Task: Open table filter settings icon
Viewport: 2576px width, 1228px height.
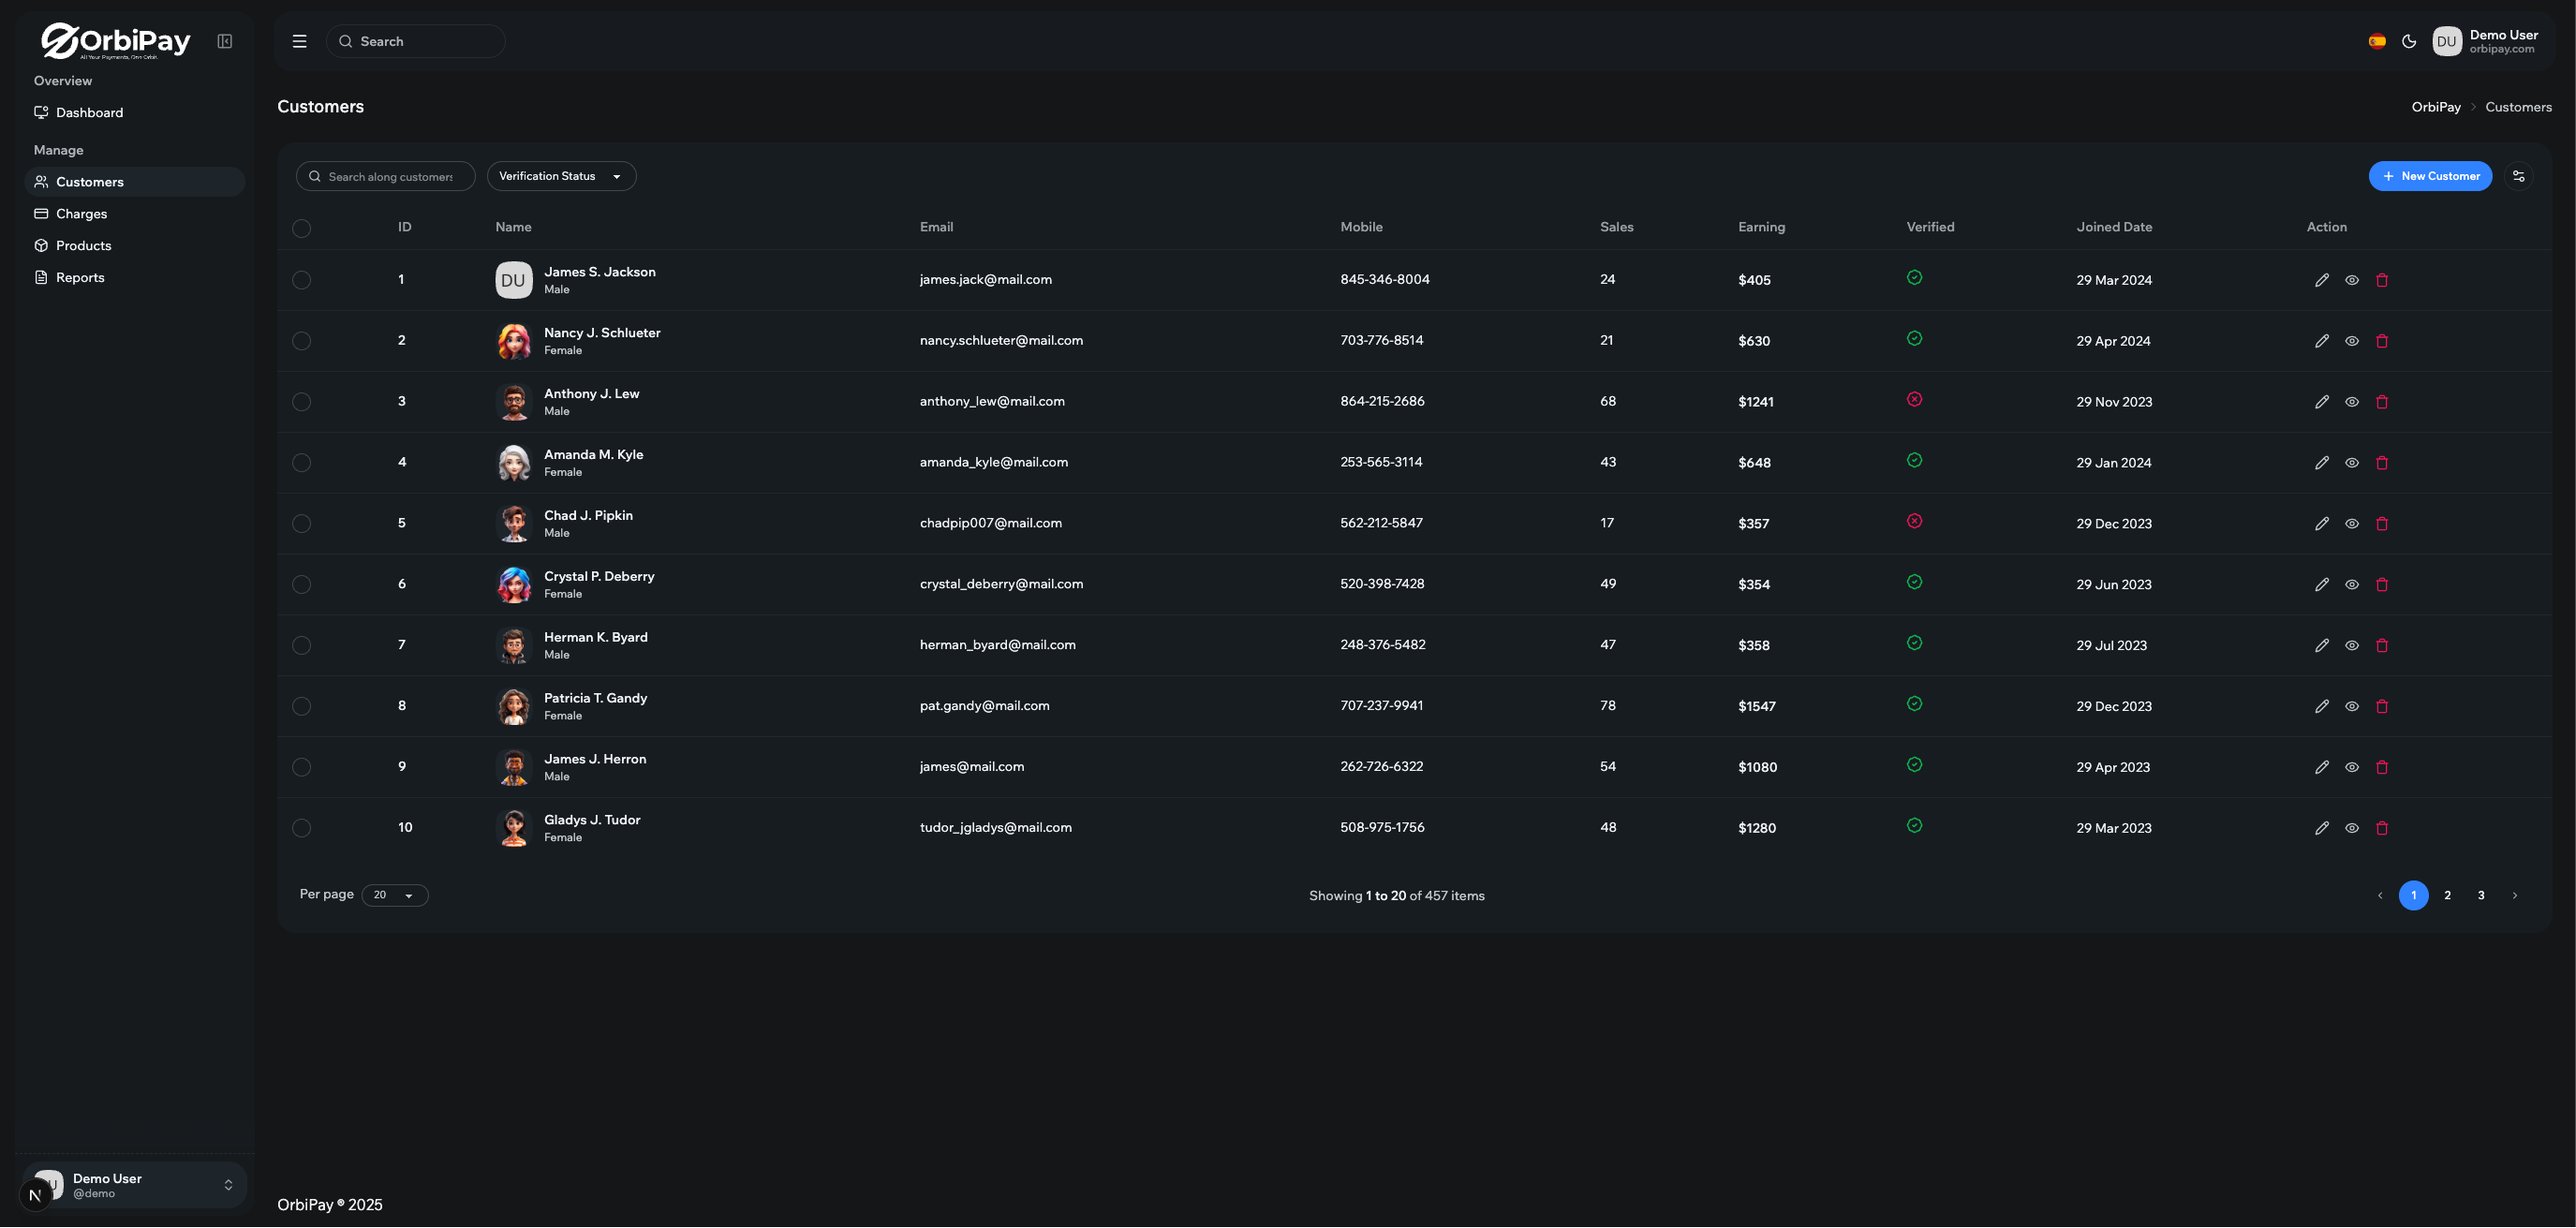Action: 2519,176
